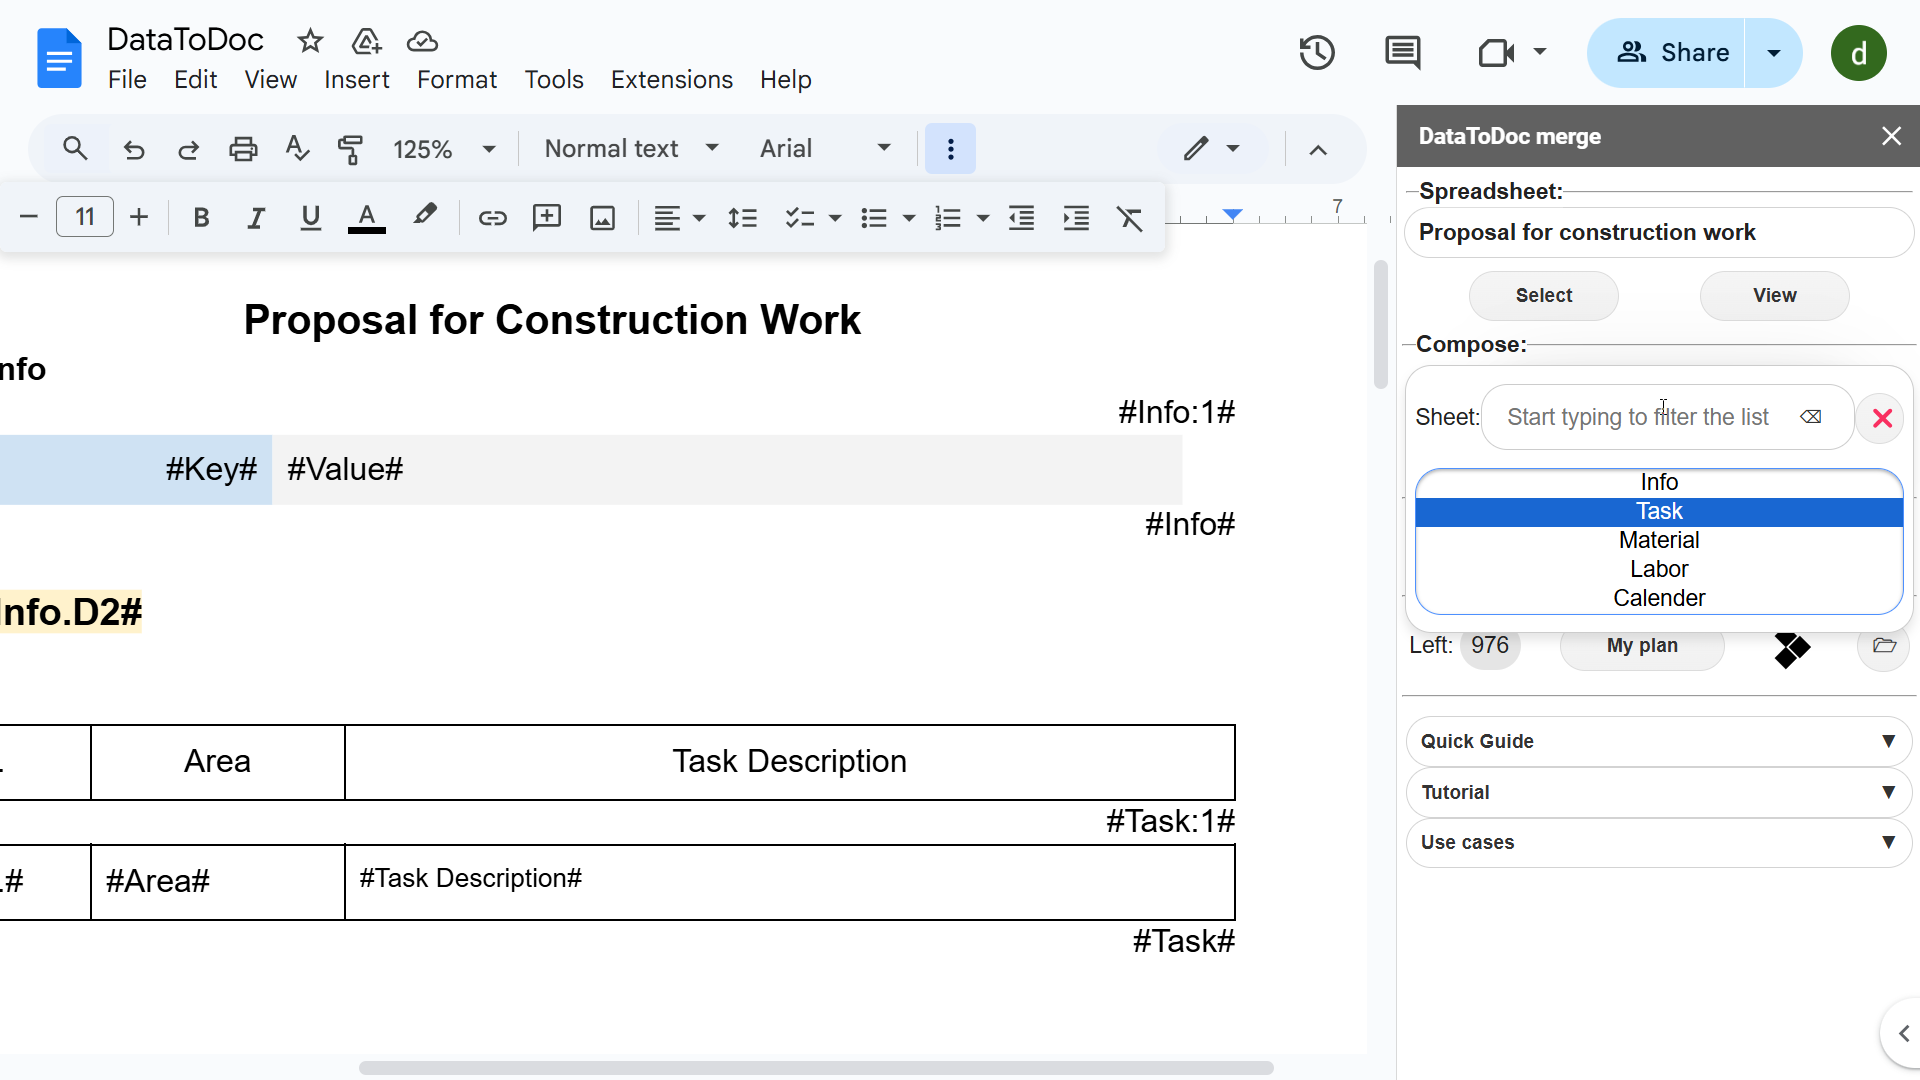
Task: Start a video call with camera icon
Action: coord(1496,52)
